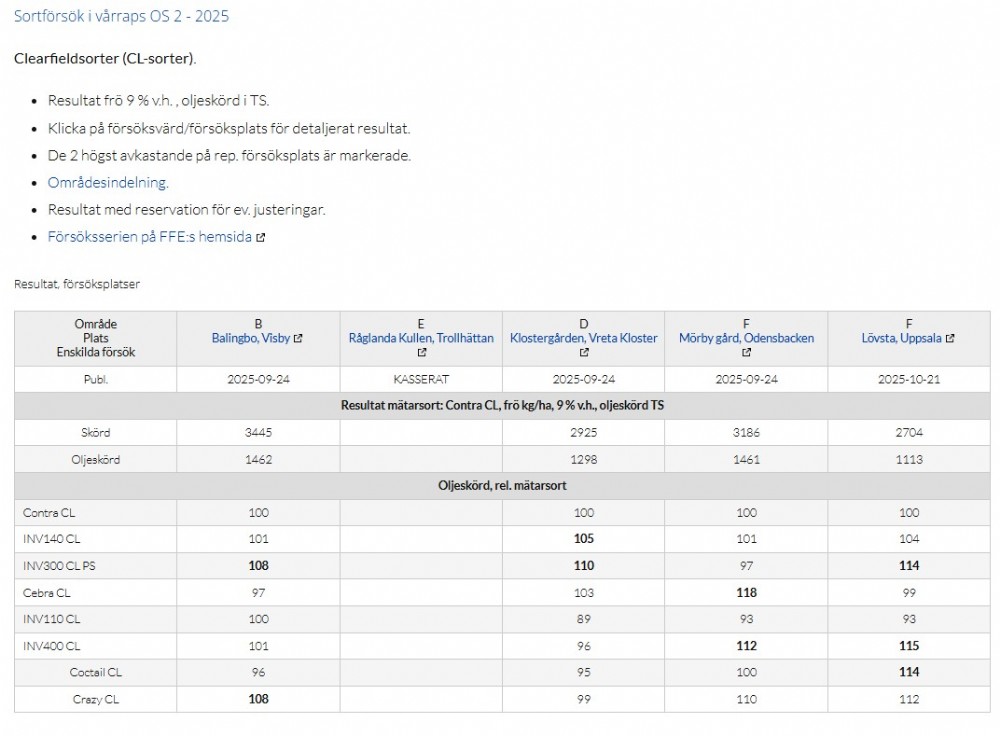Select the Coctail CL row label
Image resolution: width=1000 pixels, height=736 pixels.
tap(96, 673)
